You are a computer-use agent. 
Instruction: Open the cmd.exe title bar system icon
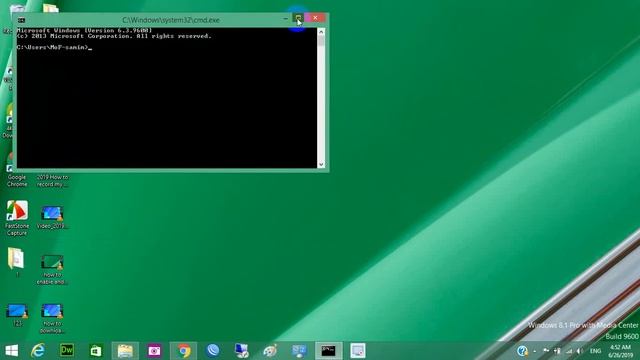22,20
